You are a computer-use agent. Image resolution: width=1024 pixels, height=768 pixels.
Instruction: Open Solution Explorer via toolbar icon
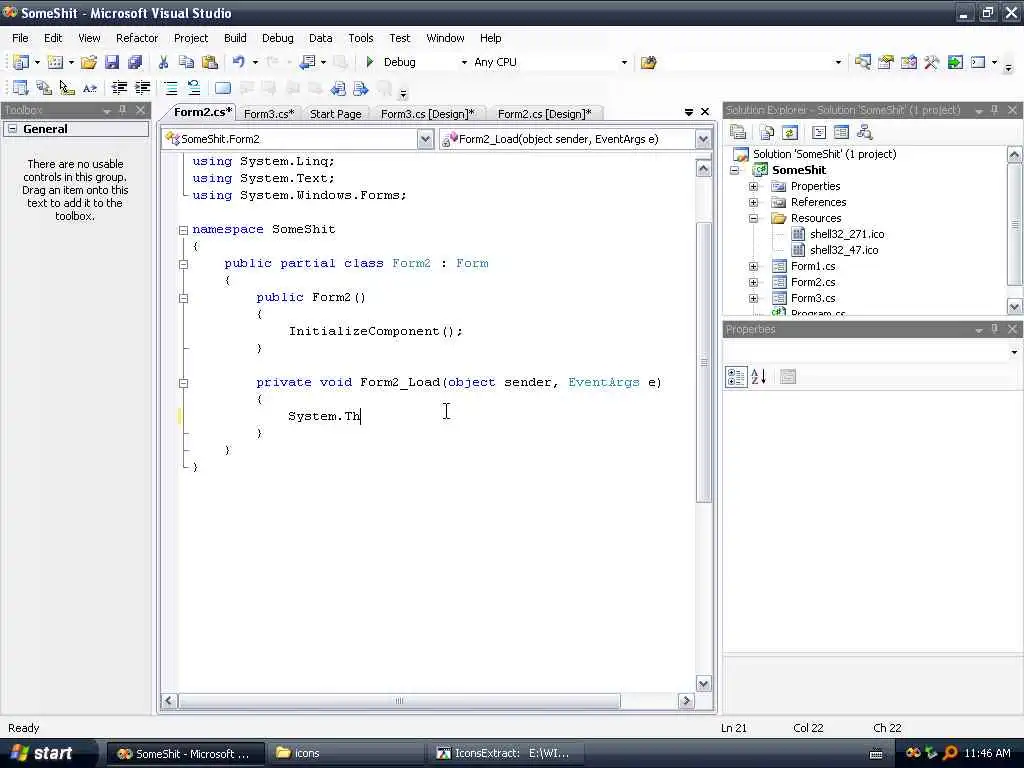pos(863,62)
